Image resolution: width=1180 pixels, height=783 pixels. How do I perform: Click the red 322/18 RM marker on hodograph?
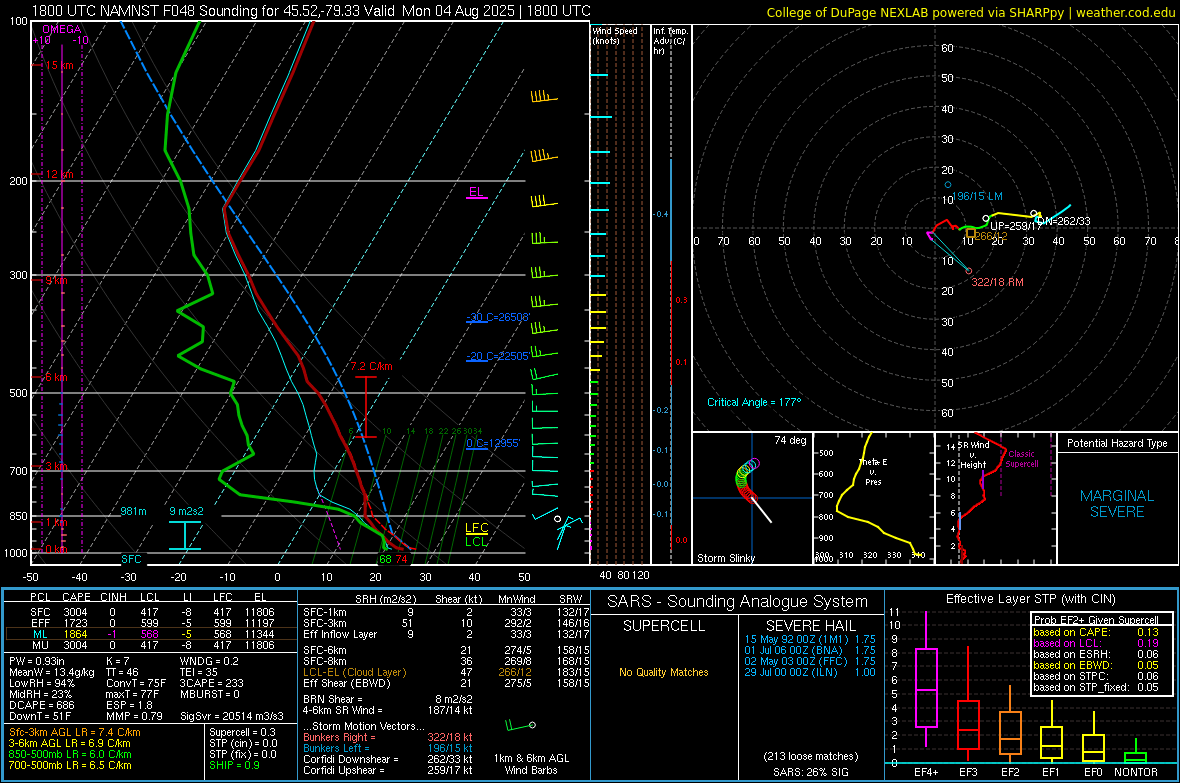point(969,271)
